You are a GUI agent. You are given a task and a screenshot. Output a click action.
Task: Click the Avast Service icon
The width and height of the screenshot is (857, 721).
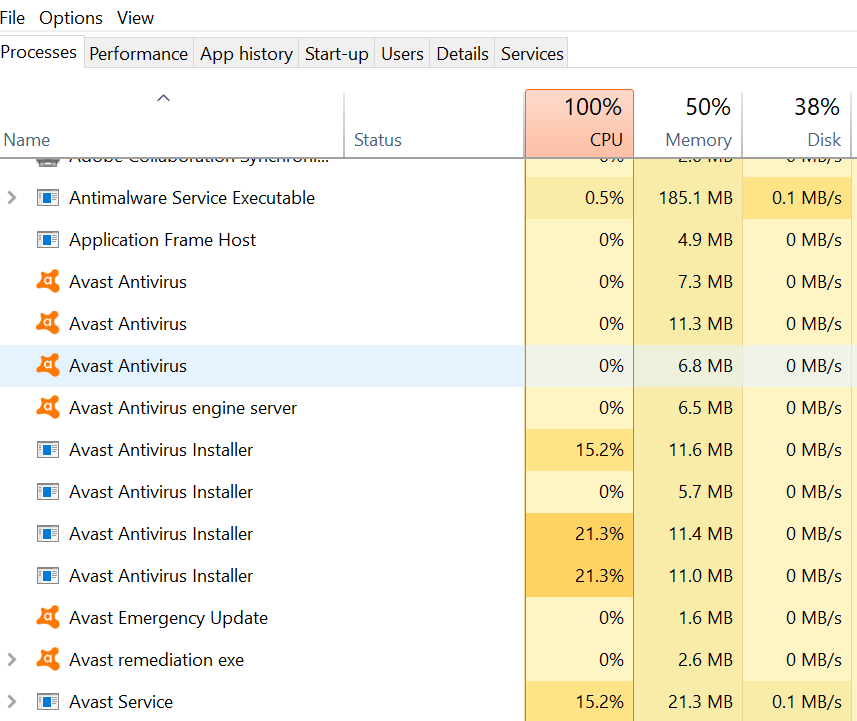coord(48,701)
